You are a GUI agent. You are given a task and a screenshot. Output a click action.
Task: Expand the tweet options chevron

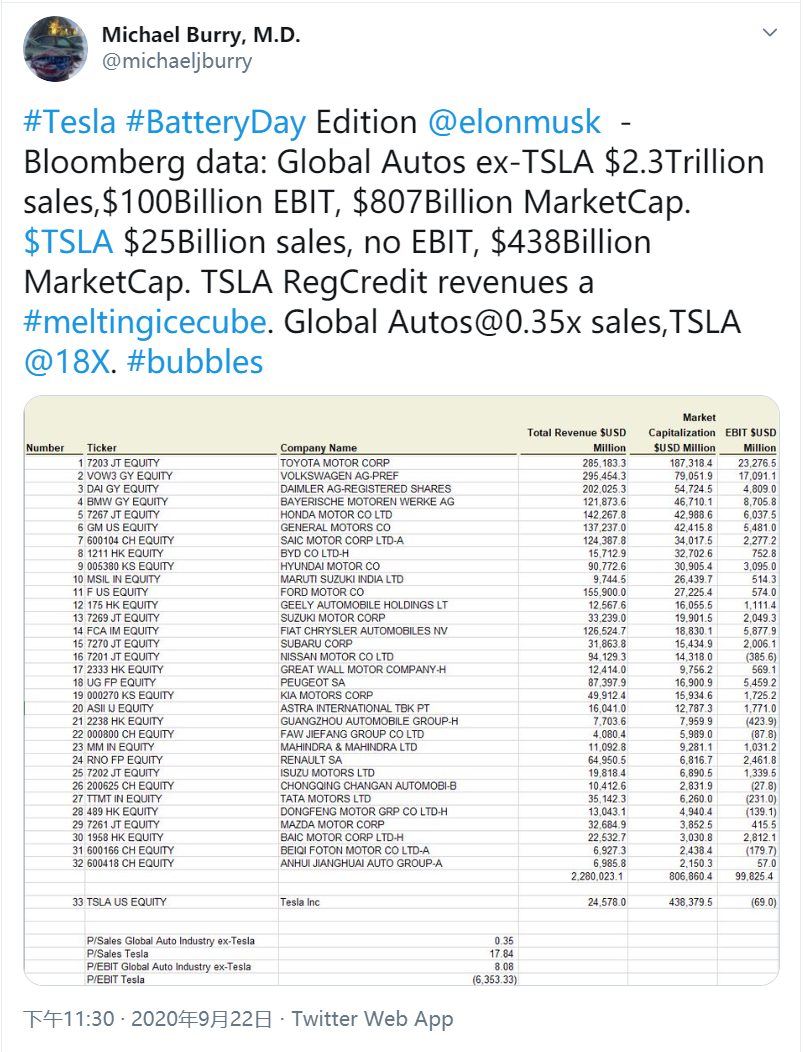[769, 33]
